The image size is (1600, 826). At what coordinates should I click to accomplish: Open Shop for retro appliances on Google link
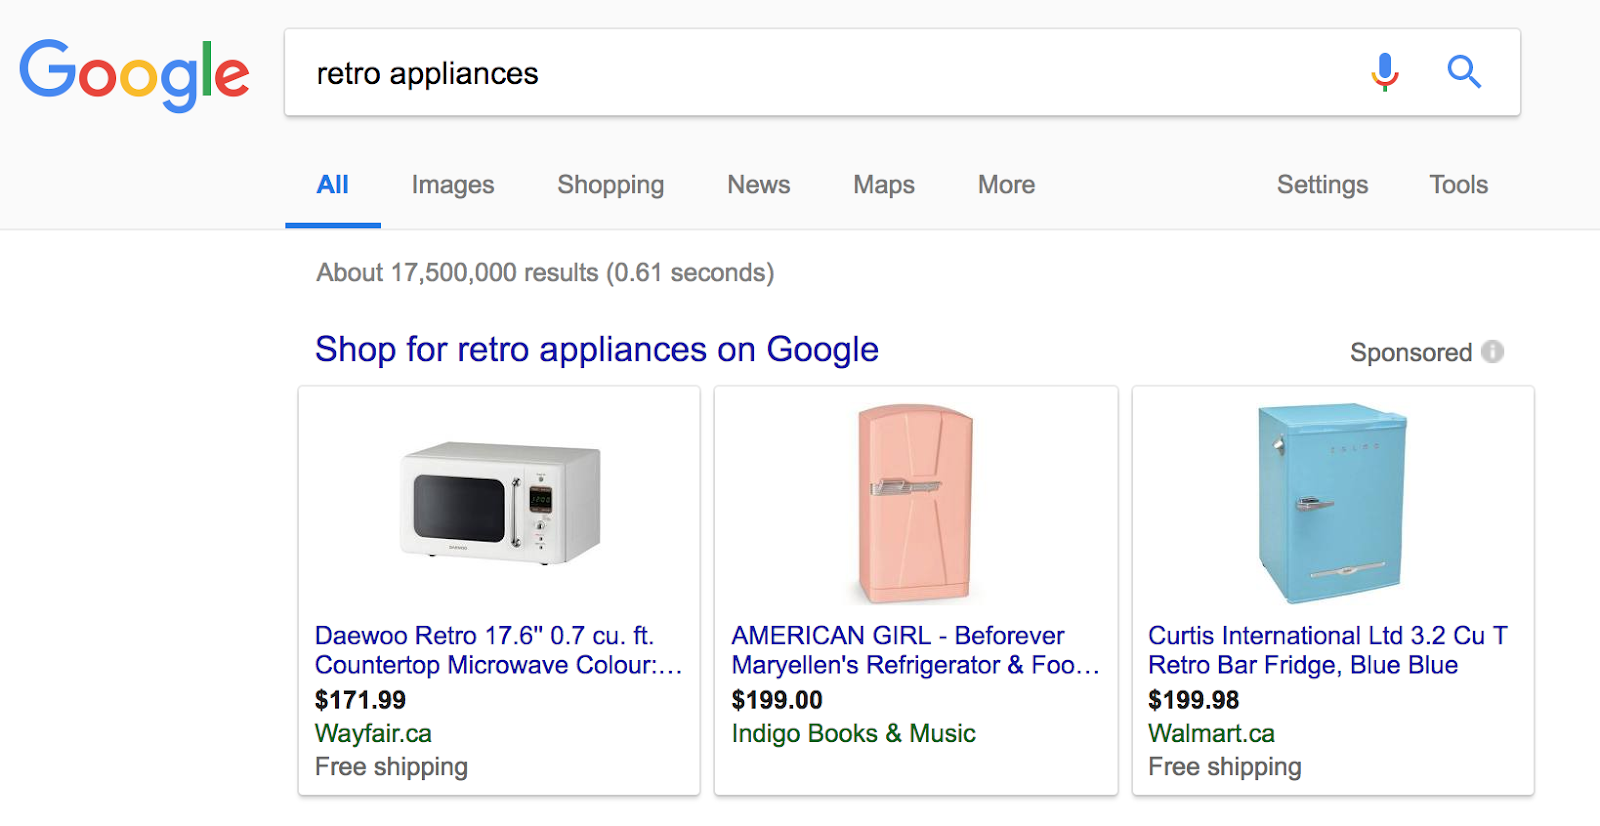[x=597, y=350]
